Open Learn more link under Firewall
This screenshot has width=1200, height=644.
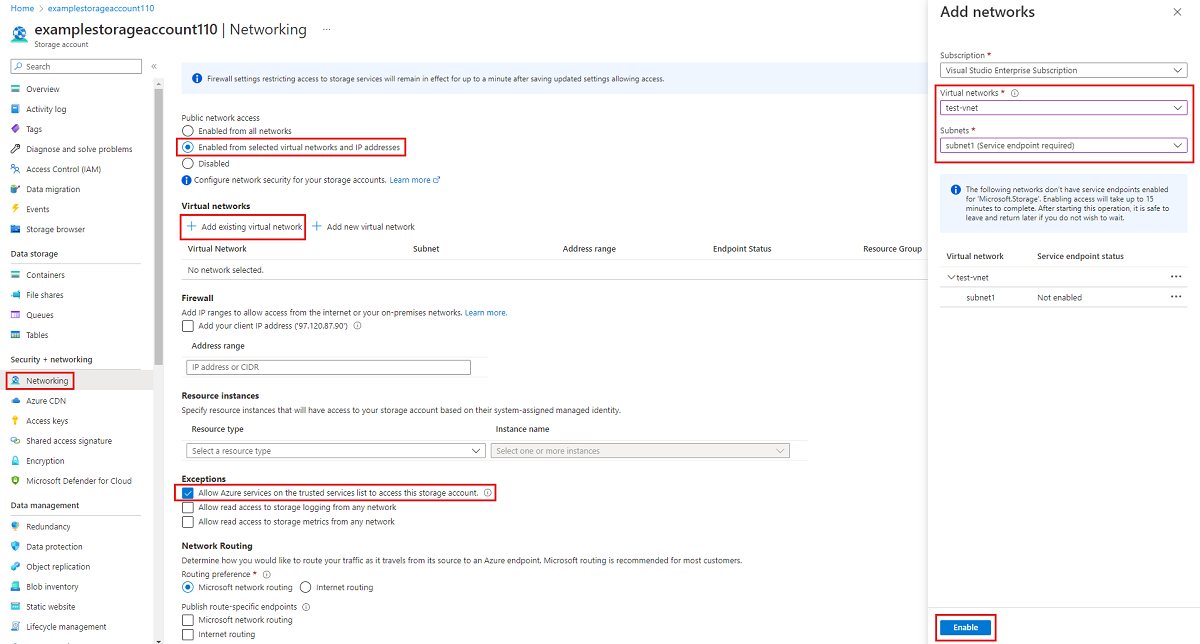click(x=486, y=313)
